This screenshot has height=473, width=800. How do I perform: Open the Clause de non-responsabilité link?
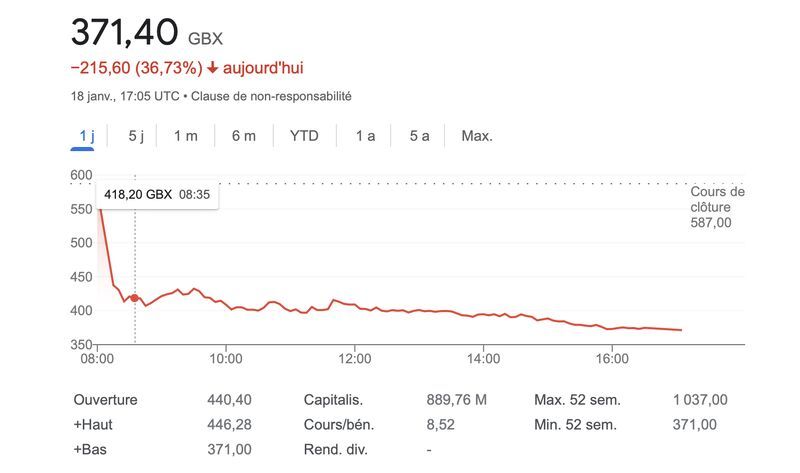[x=270, y=97]
